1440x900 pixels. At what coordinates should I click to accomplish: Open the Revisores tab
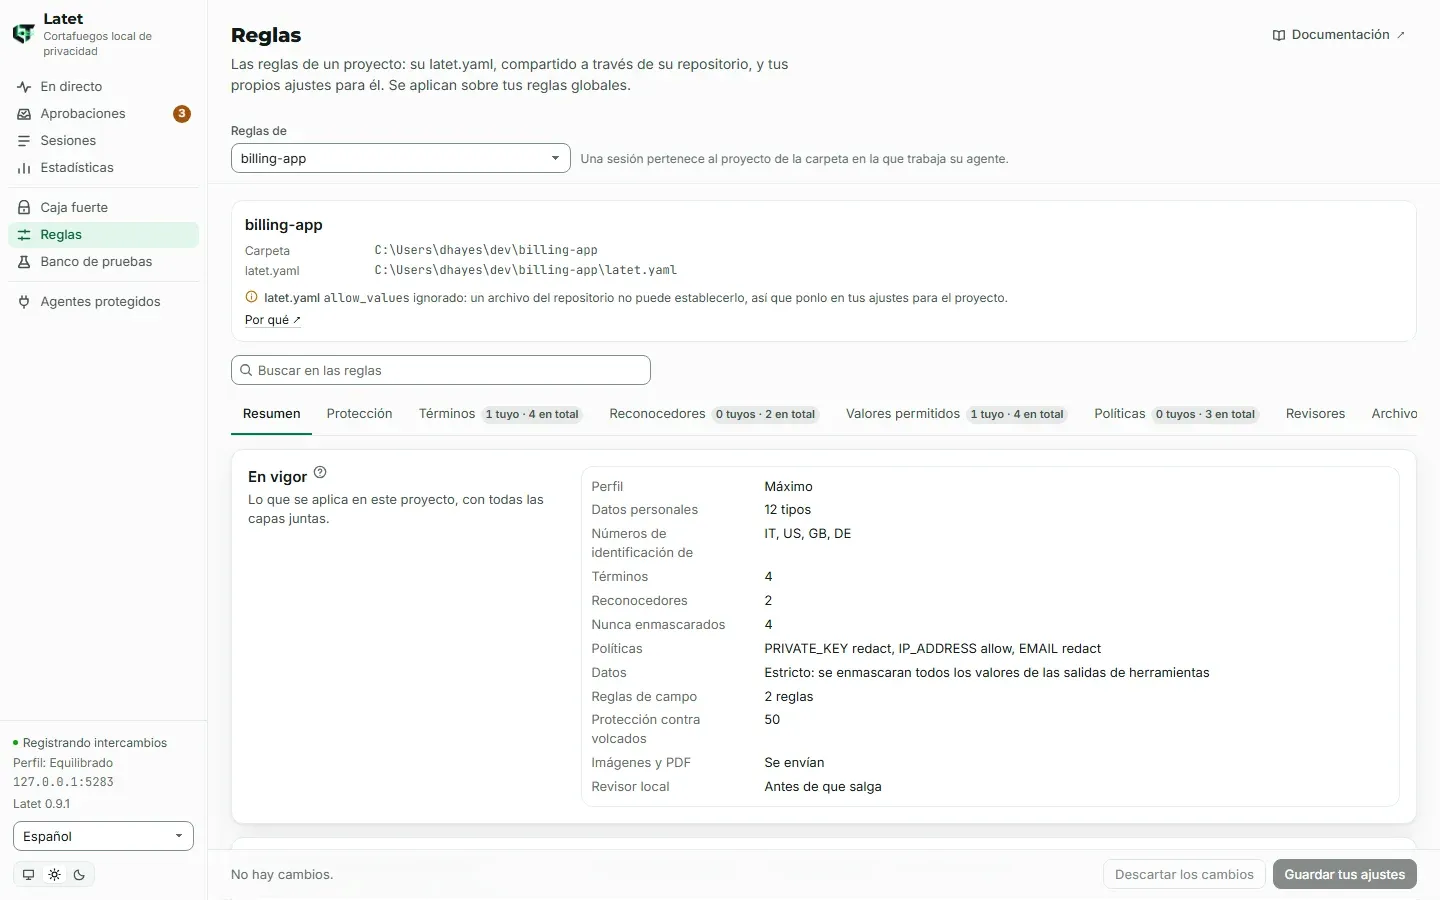point(1315,414)
